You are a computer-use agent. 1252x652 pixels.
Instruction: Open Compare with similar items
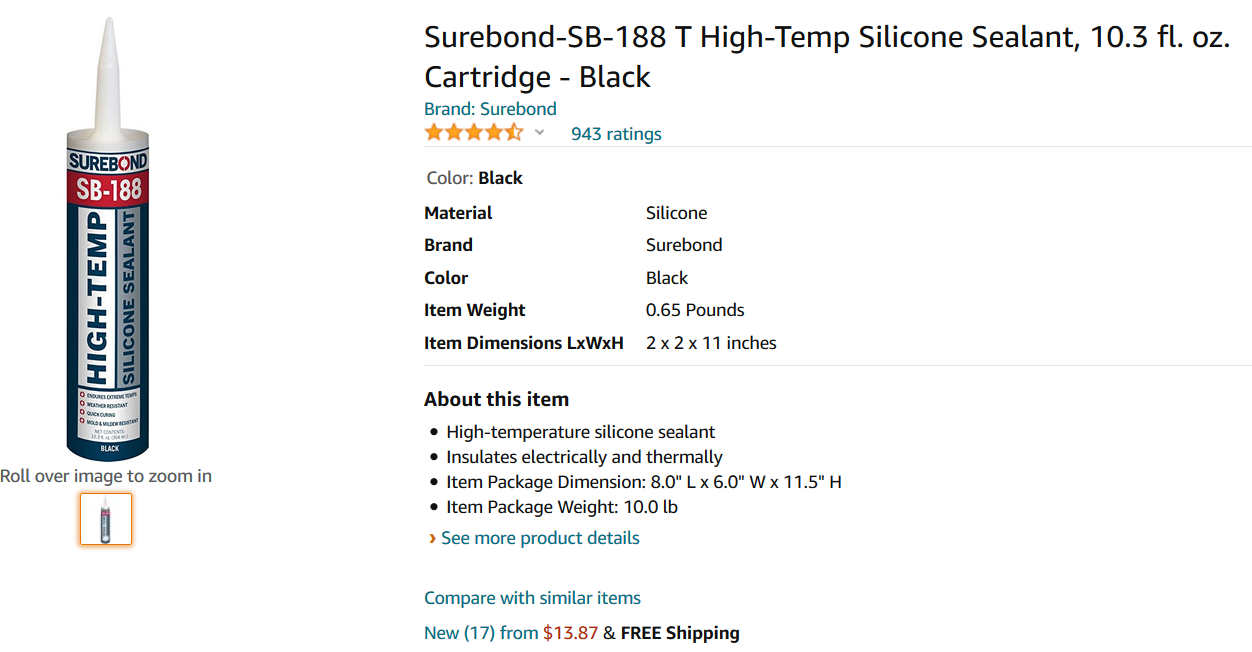[532, 597]
